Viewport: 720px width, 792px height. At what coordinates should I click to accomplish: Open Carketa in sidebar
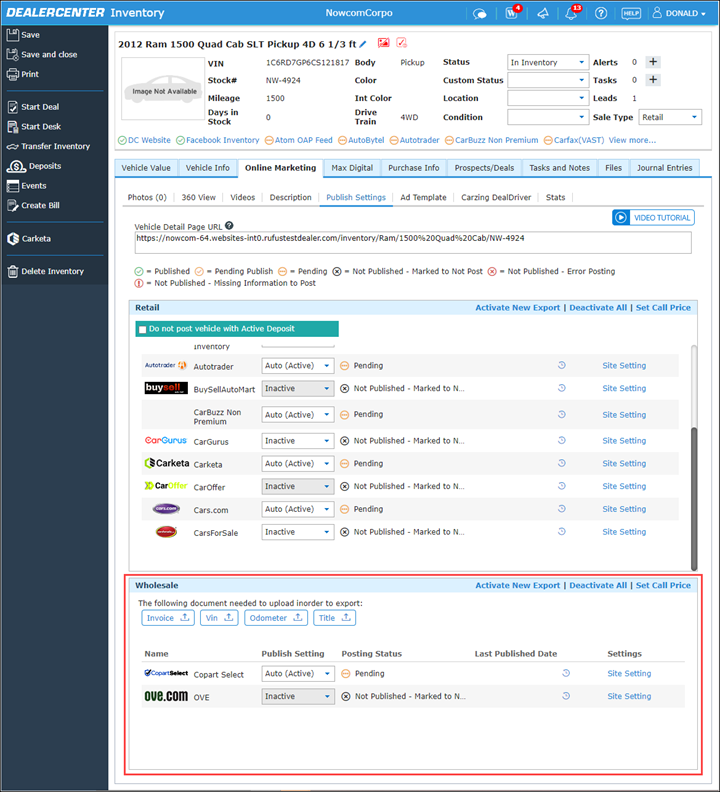tap(29, 239)
